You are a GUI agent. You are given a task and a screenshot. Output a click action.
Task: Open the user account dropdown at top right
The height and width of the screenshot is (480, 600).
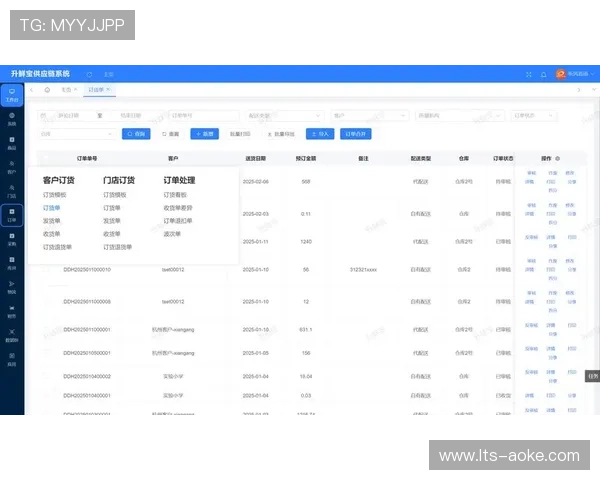(x=574, y=74)
